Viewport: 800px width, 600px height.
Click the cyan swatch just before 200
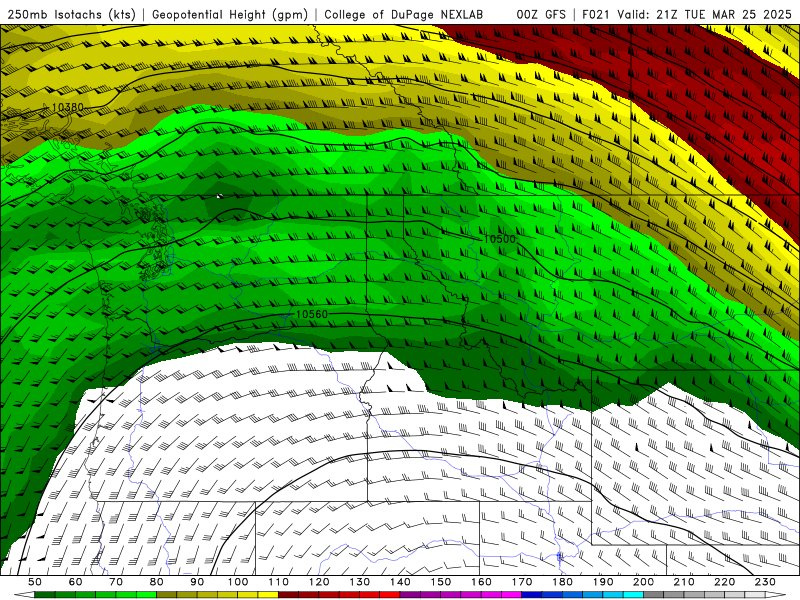click(x=633, y=595)
